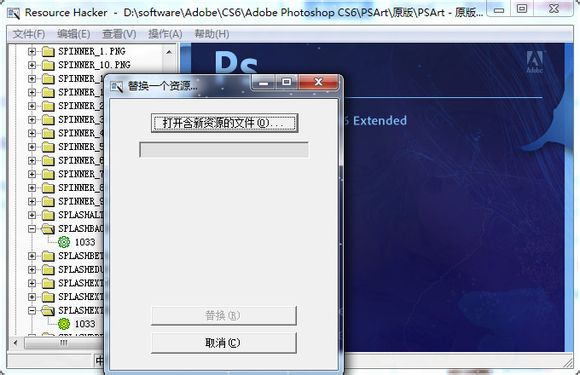
Task: Click the SPINNER_1.PNG folder icon
Action: 48,51
